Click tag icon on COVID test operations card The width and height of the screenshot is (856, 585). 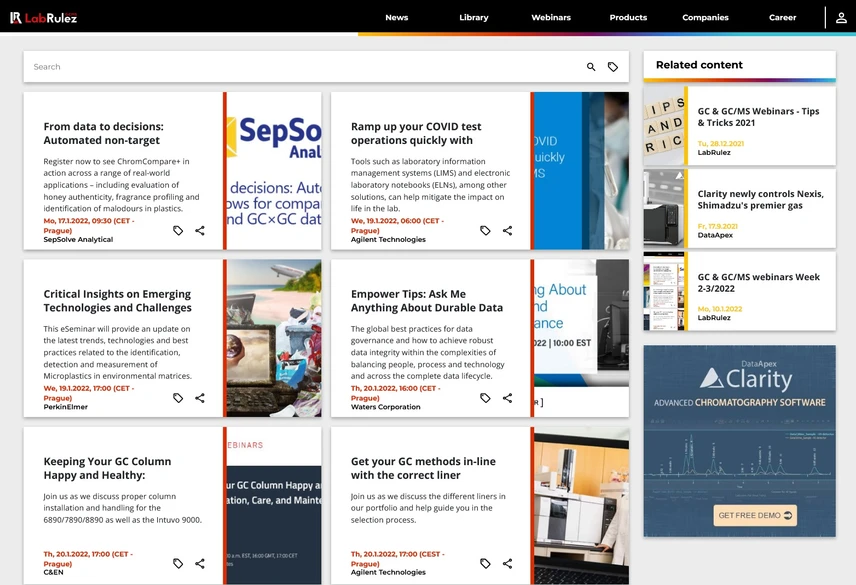pyautogui.click(x=485, y=230)
